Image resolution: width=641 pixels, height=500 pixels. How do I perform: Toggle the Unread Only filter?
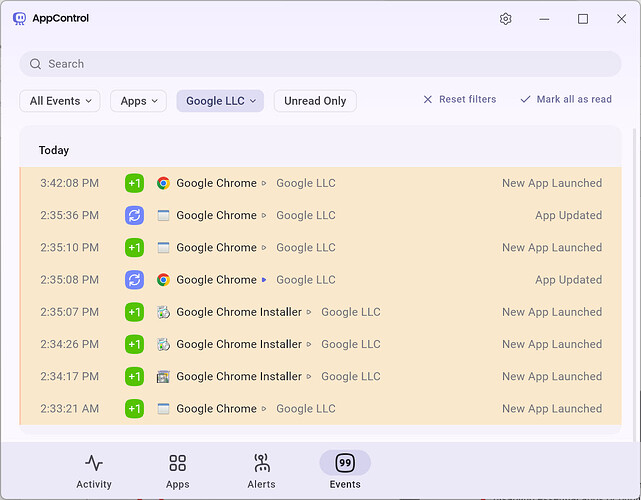click(x=315, y=101)
